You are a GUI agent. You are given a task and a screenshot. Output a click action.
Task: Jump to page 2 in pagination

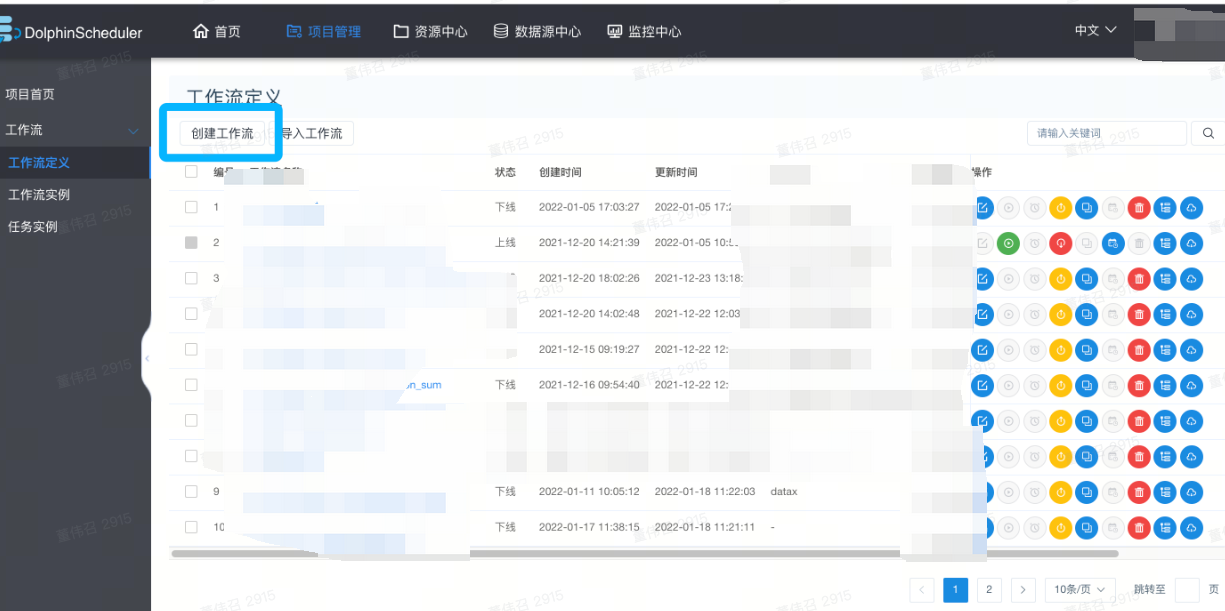(x=988, y=590)
